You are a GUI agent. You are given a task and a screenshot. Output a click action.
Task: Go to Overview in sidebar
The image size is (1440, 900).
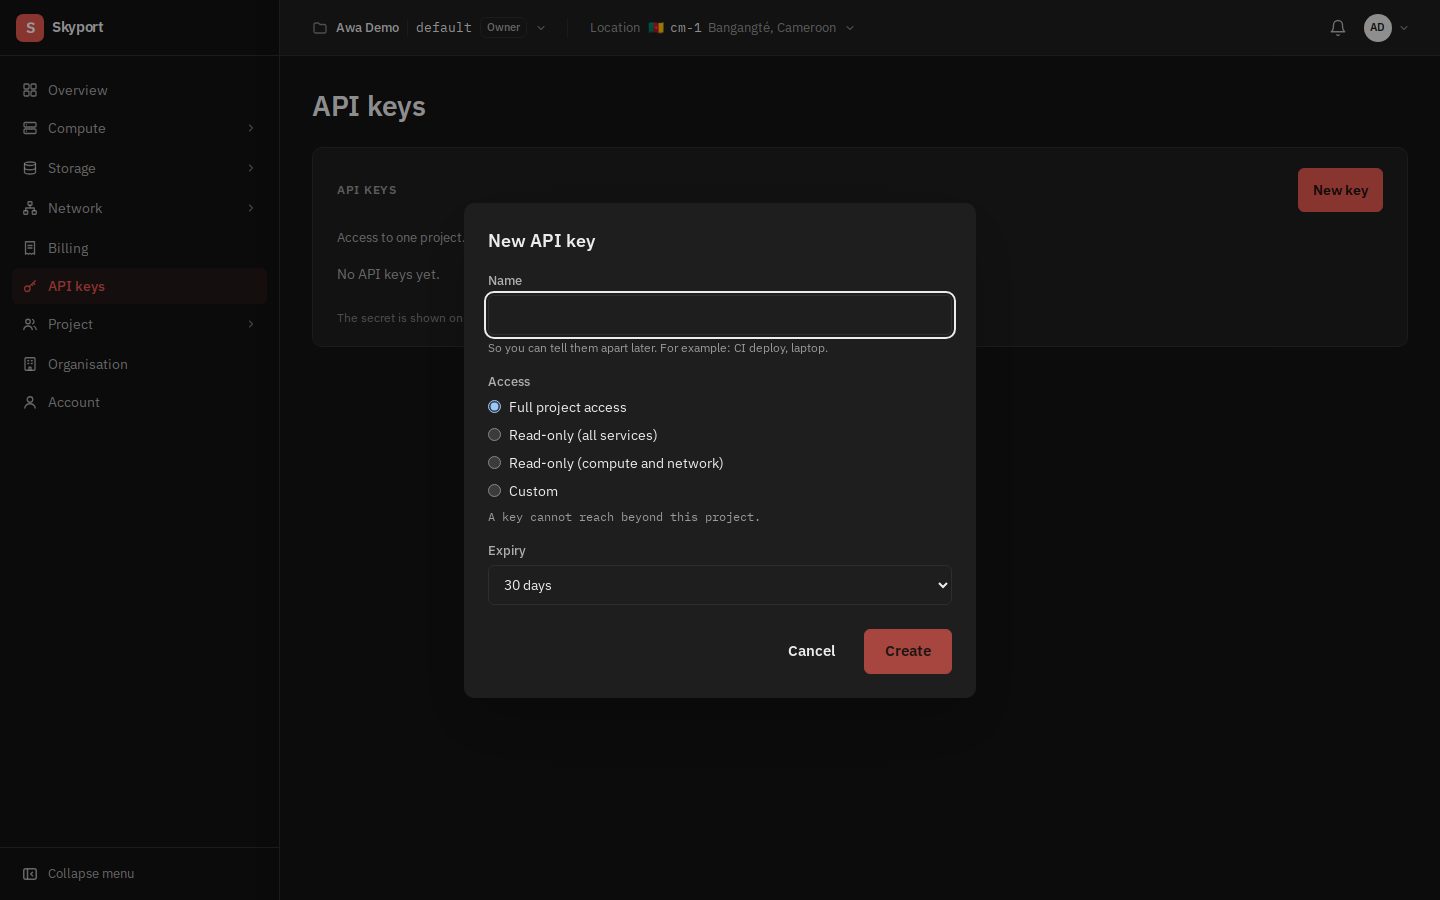[x=140, y=90]
